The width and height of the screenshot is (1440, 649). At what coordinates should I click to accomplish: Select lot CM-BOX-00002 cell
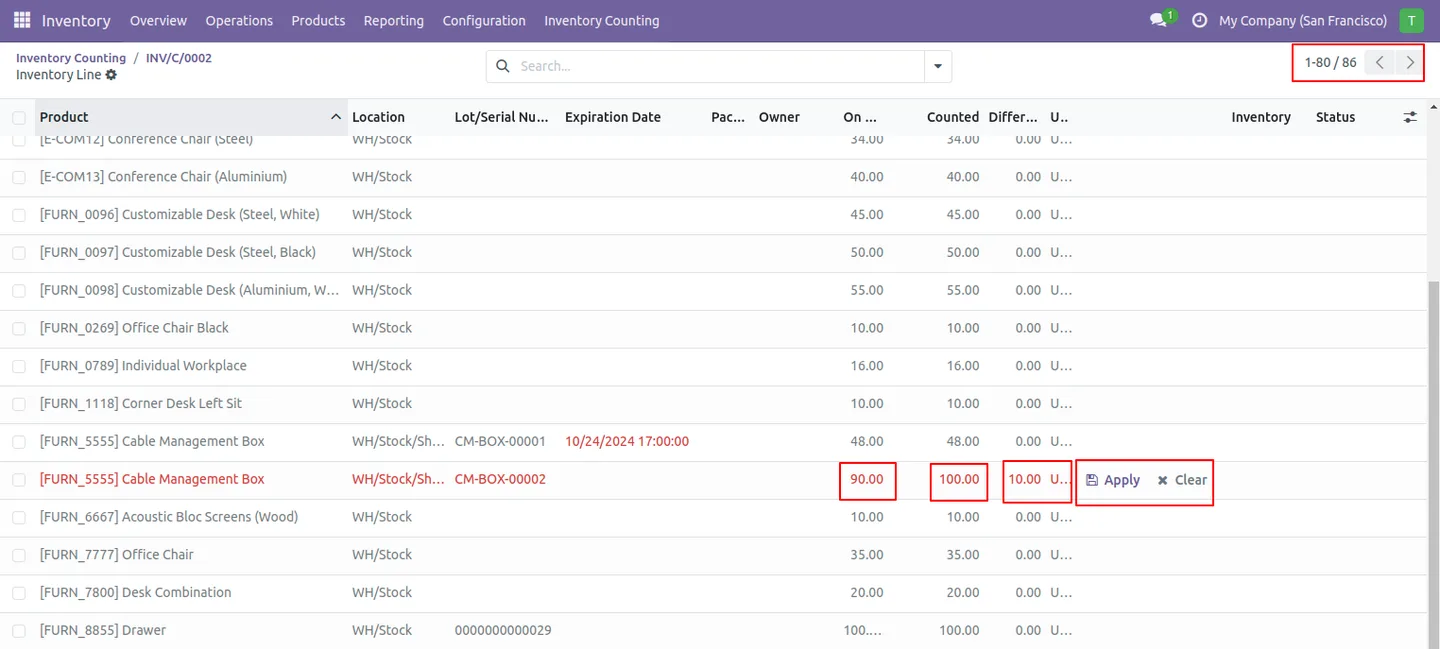tap(500, 479)
